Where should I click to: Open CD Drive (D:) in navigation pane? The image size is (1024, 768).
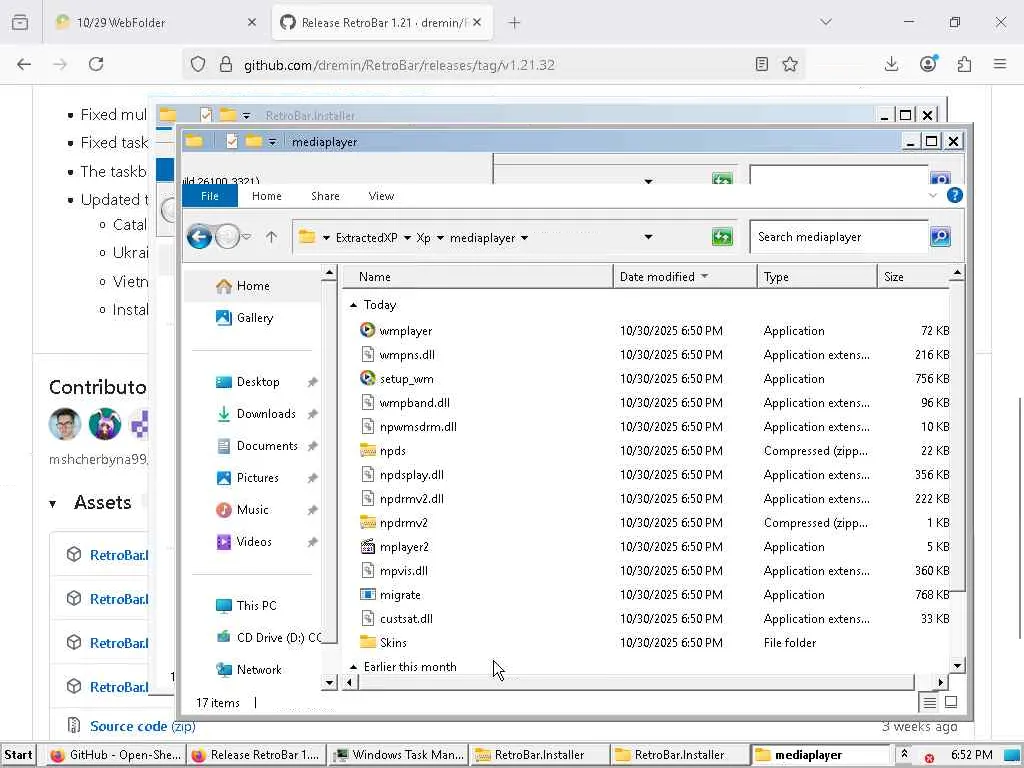(x=269, y=637)
